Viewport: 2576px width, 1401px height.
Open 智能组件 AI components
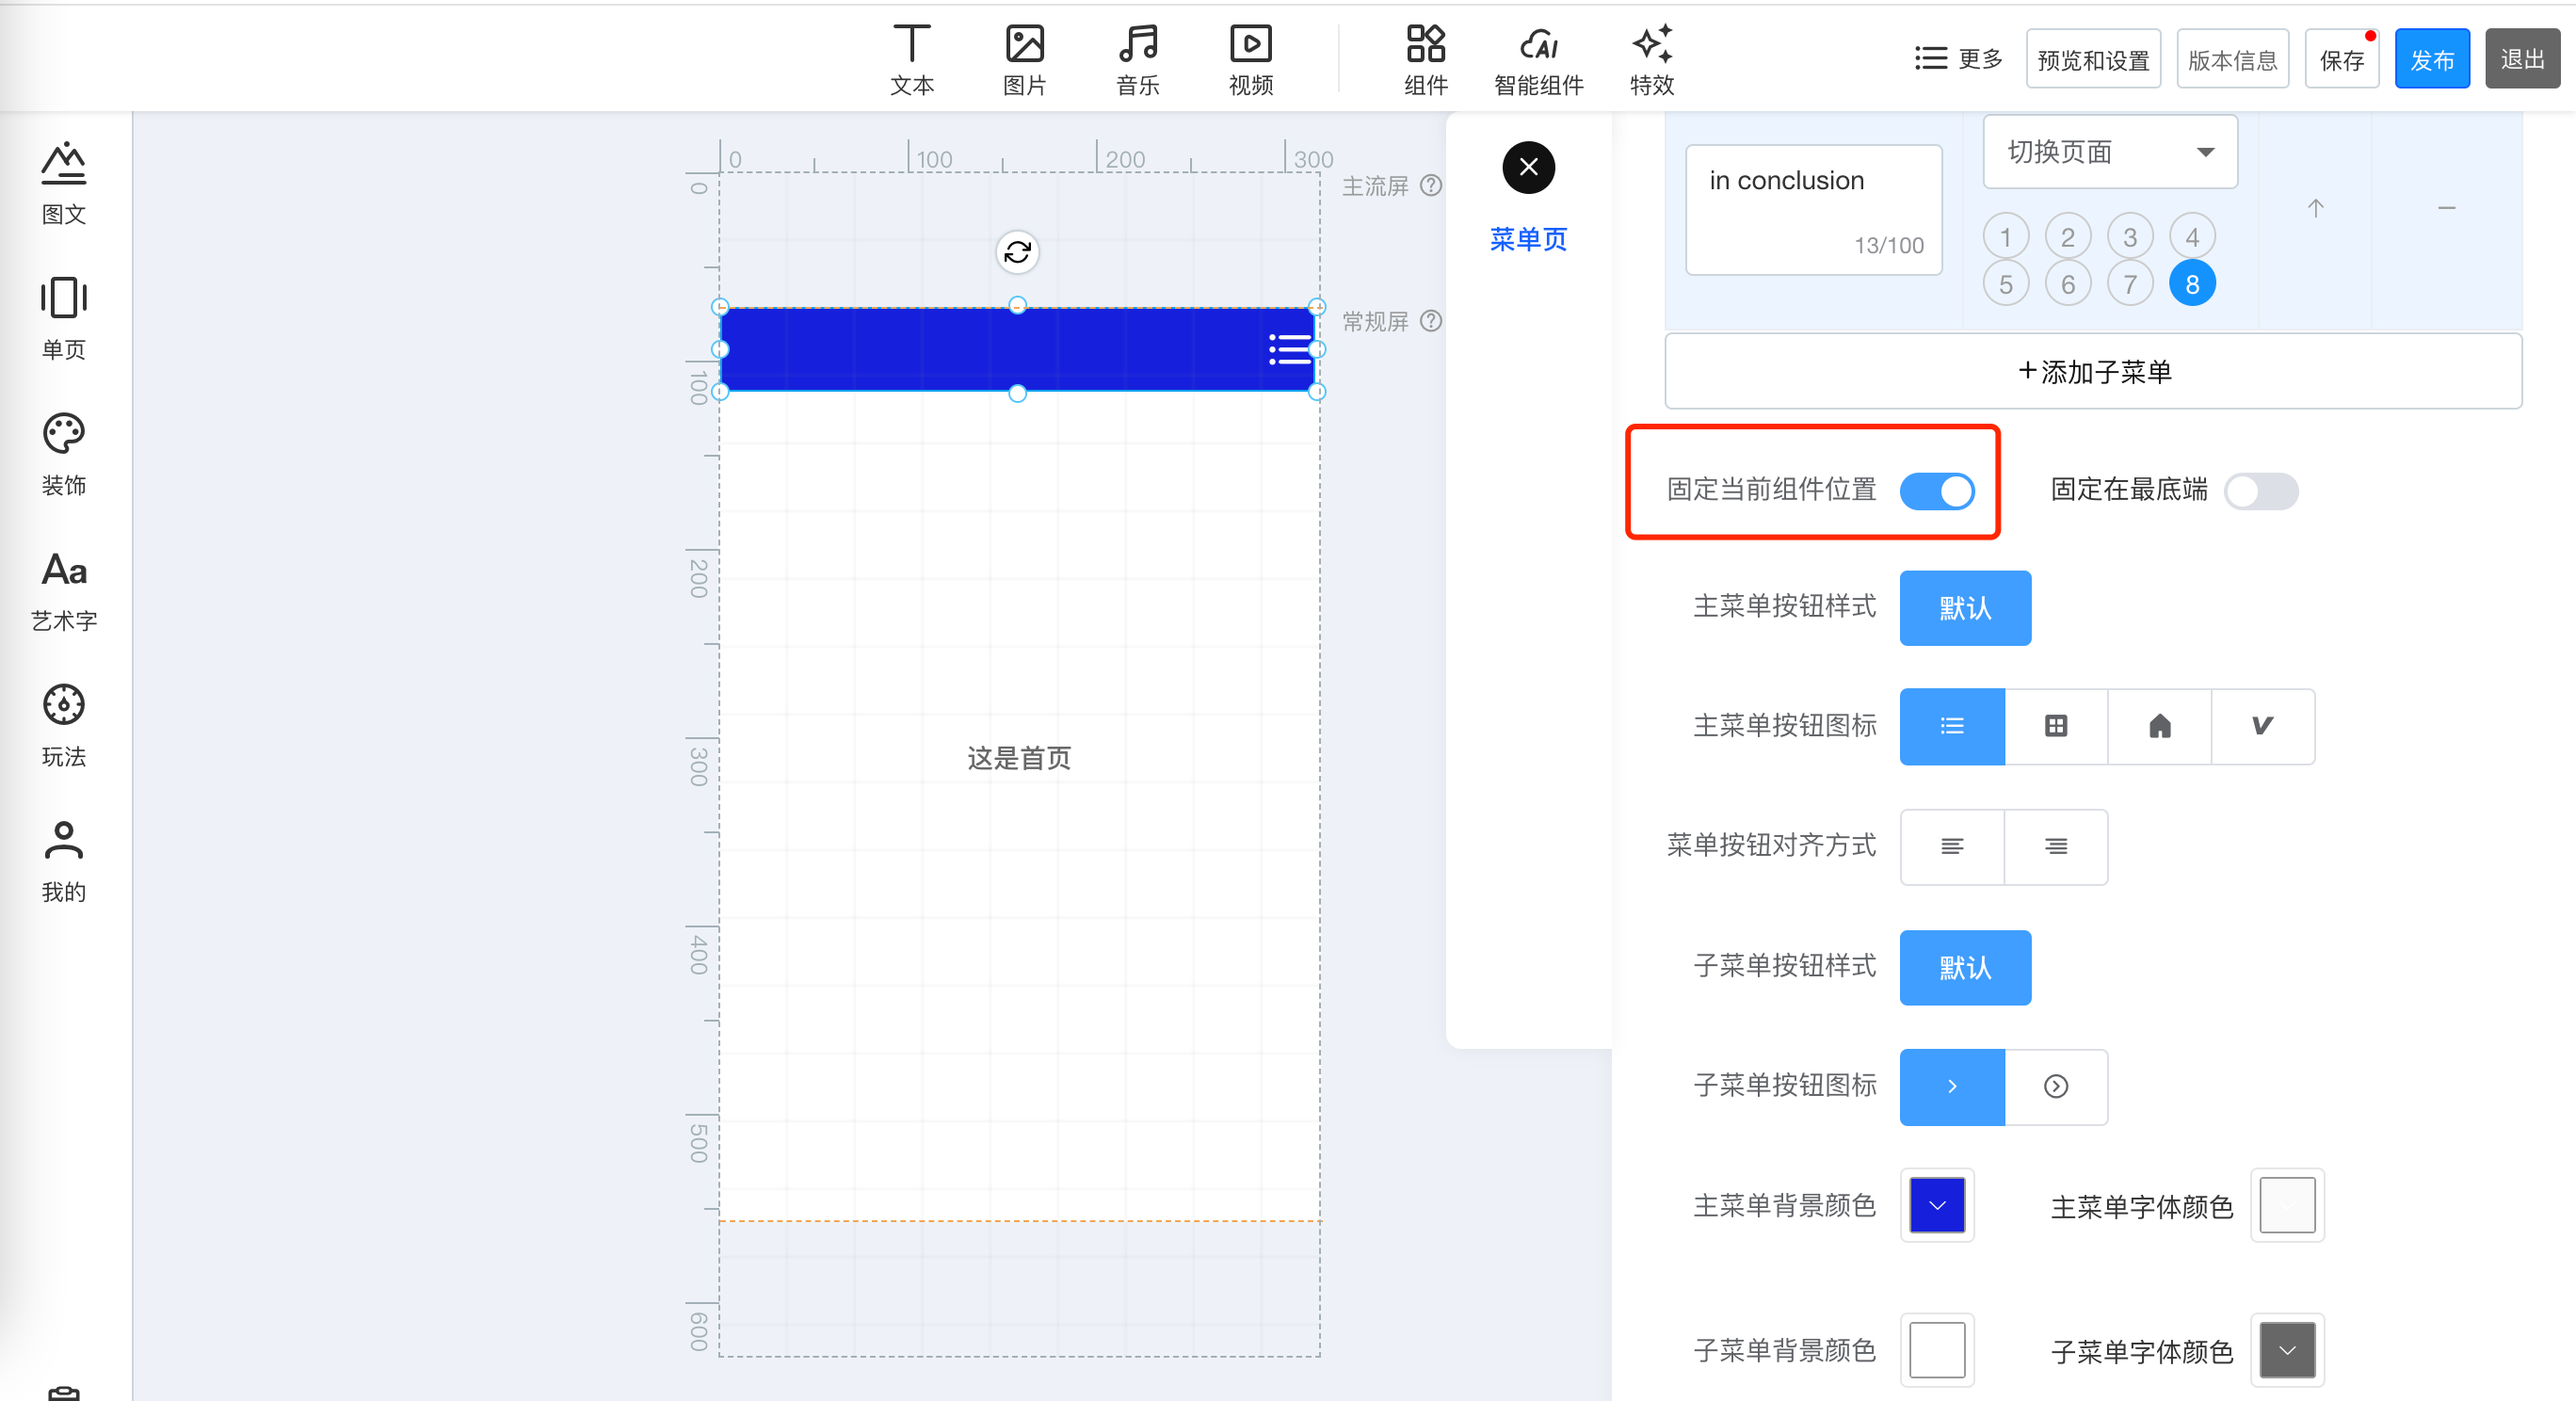(x=1538, y=60)
